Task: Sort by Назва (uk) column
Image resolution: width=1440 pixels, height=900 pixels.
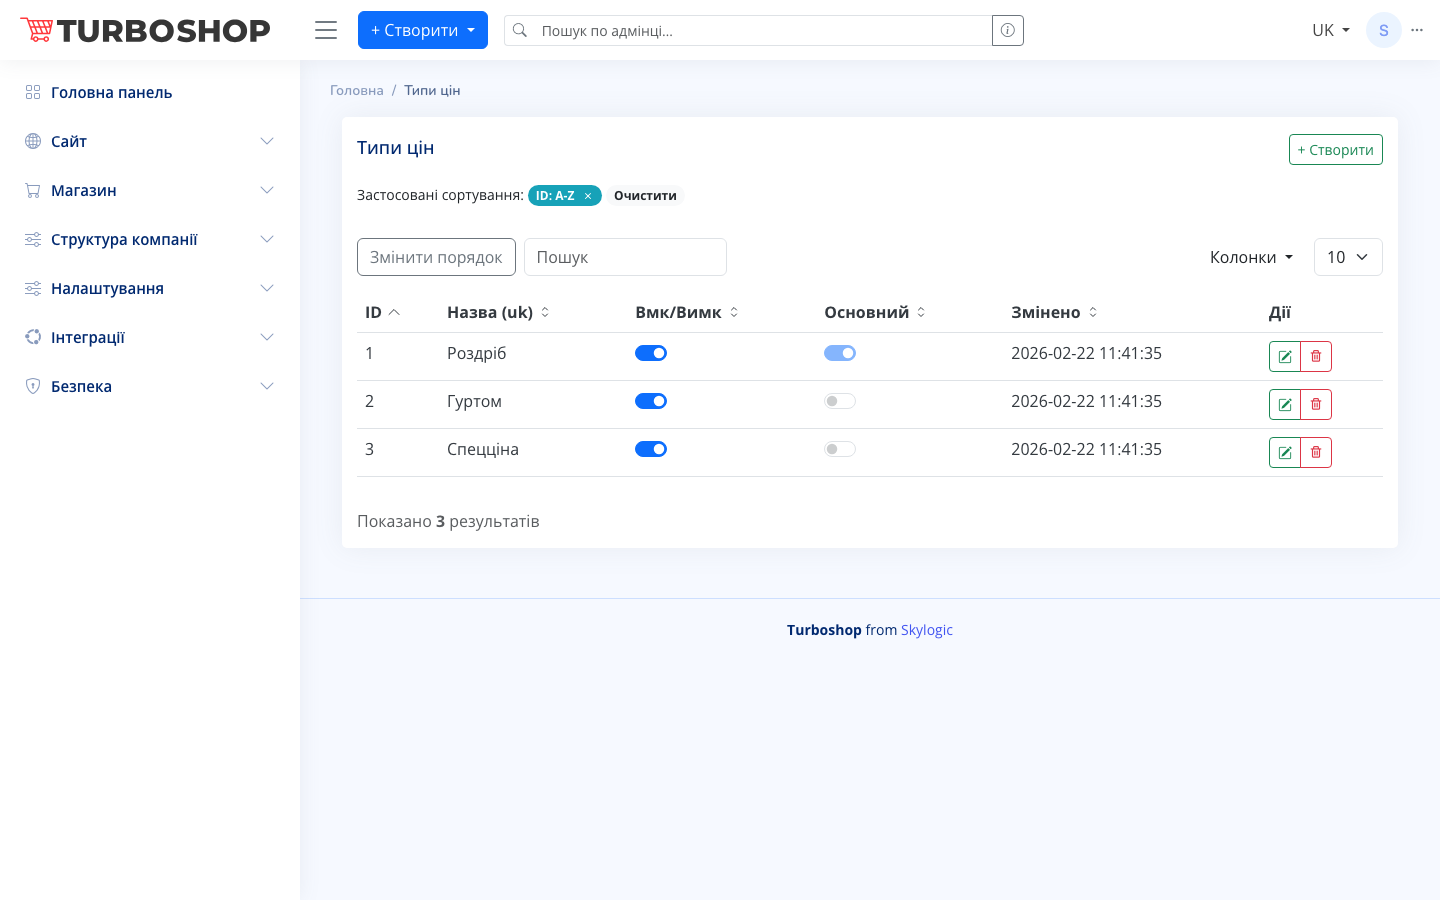Action: pos(498,312)
